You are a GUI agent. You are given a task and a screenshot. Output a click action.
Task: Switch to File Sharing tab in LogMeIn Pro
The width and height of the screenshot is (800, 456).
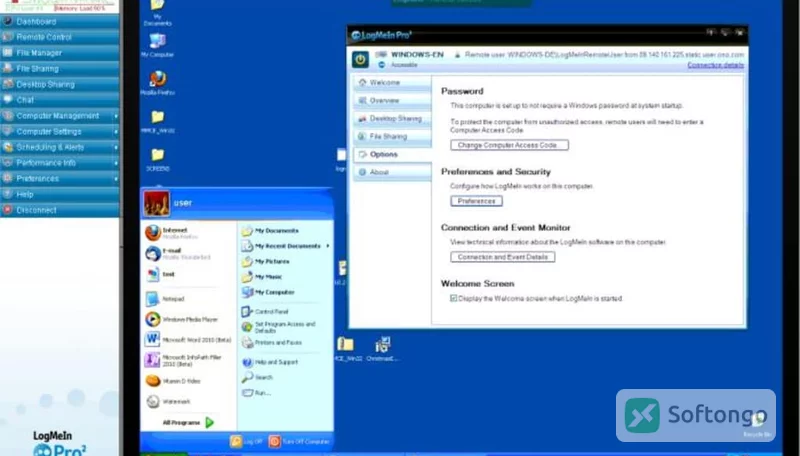(392, 136)
